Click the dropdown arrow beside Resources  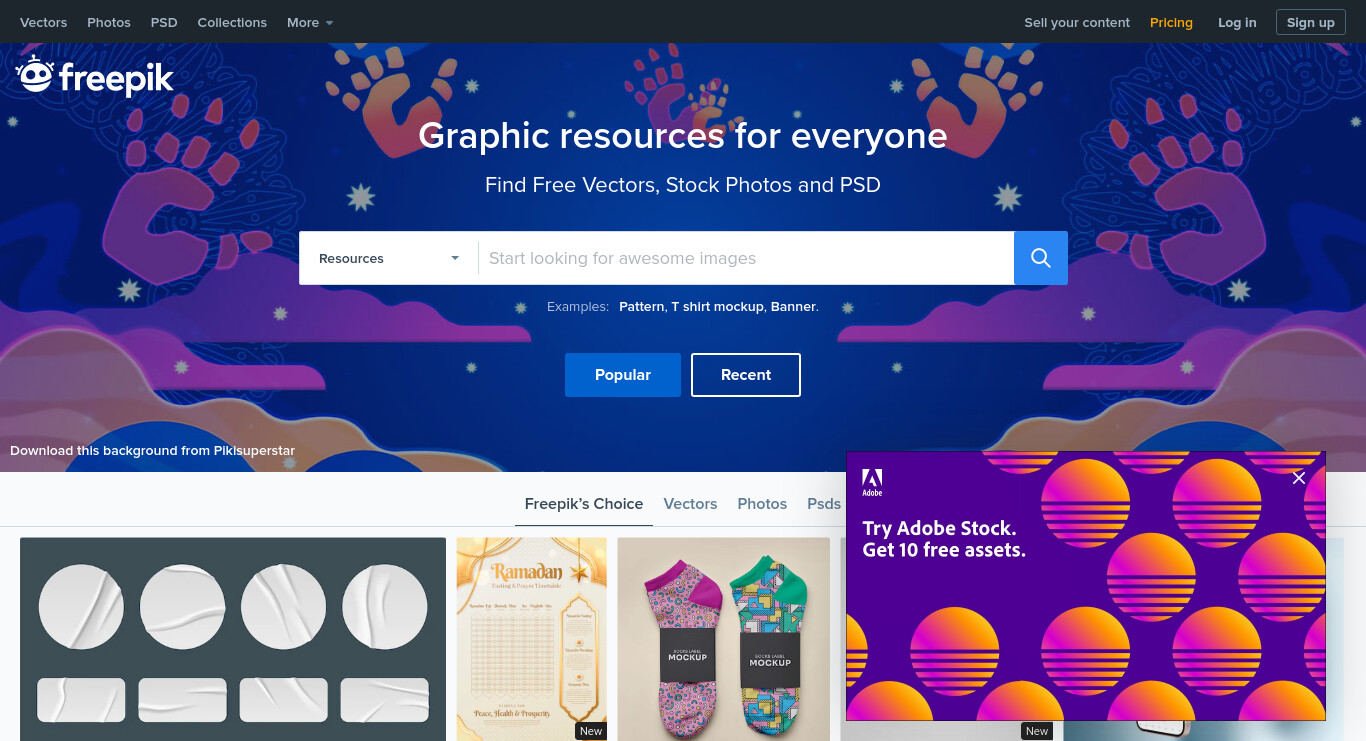click(x=455, y=258)
